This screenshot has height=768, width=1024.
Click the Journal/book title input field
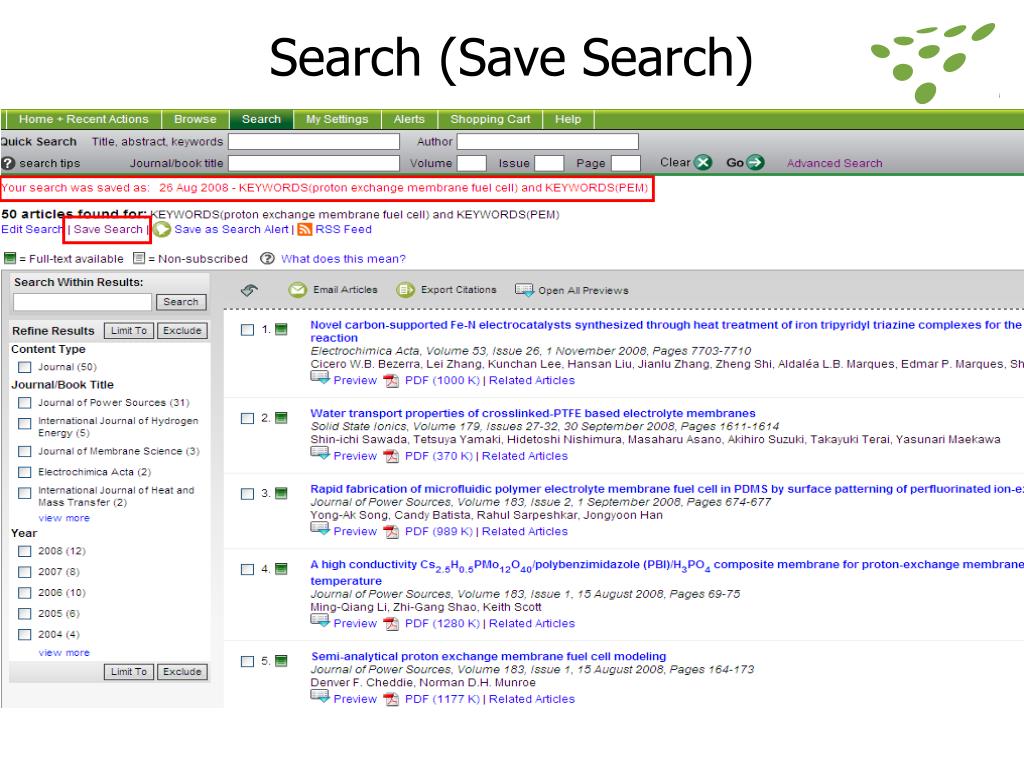pyautogui.click(x=313, y=163)
